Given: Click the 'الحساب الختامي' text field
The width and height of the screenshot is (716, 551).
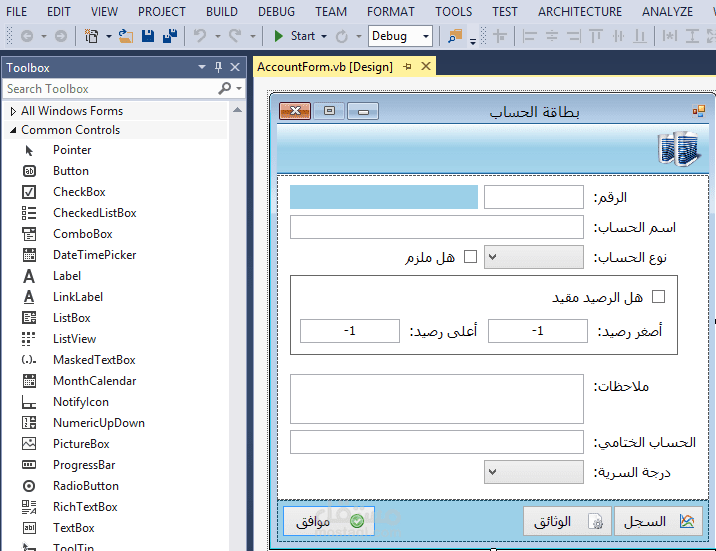Looking at the screenshot, I should click(437, 442).
